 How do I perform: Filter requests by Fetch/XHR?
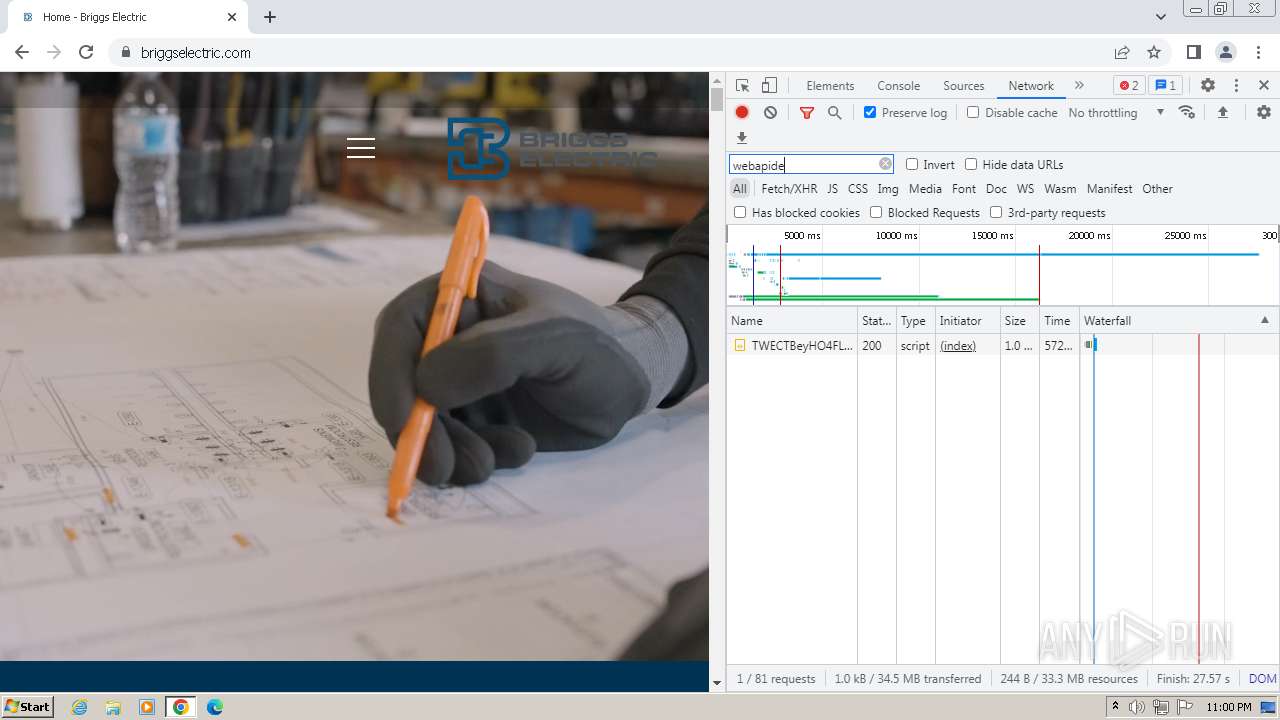click(x=789, y=188)
